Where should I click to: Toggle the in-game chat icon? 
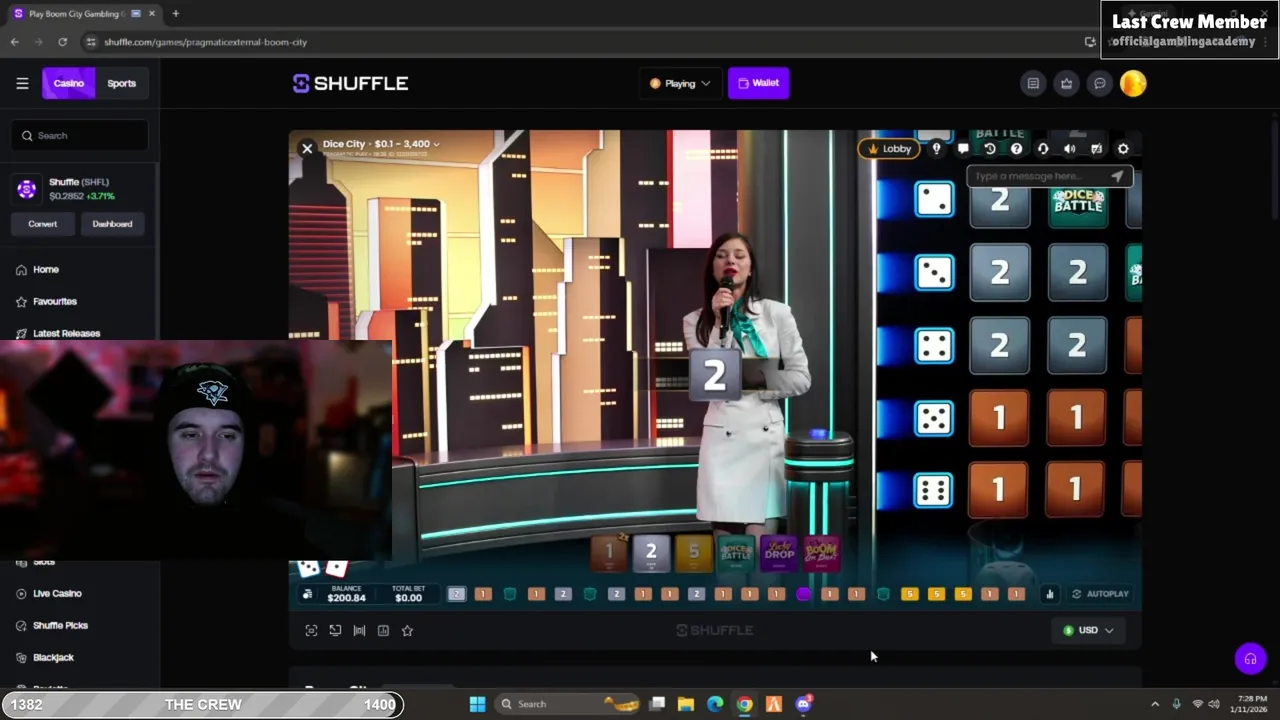963,148
